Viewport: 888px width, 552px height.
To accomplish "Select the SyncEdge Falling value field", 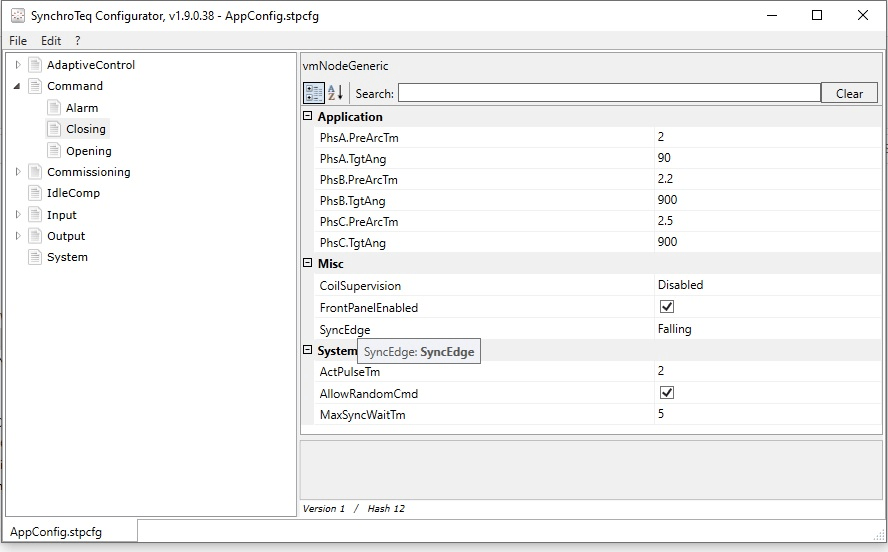I will (x=765, y=329).
